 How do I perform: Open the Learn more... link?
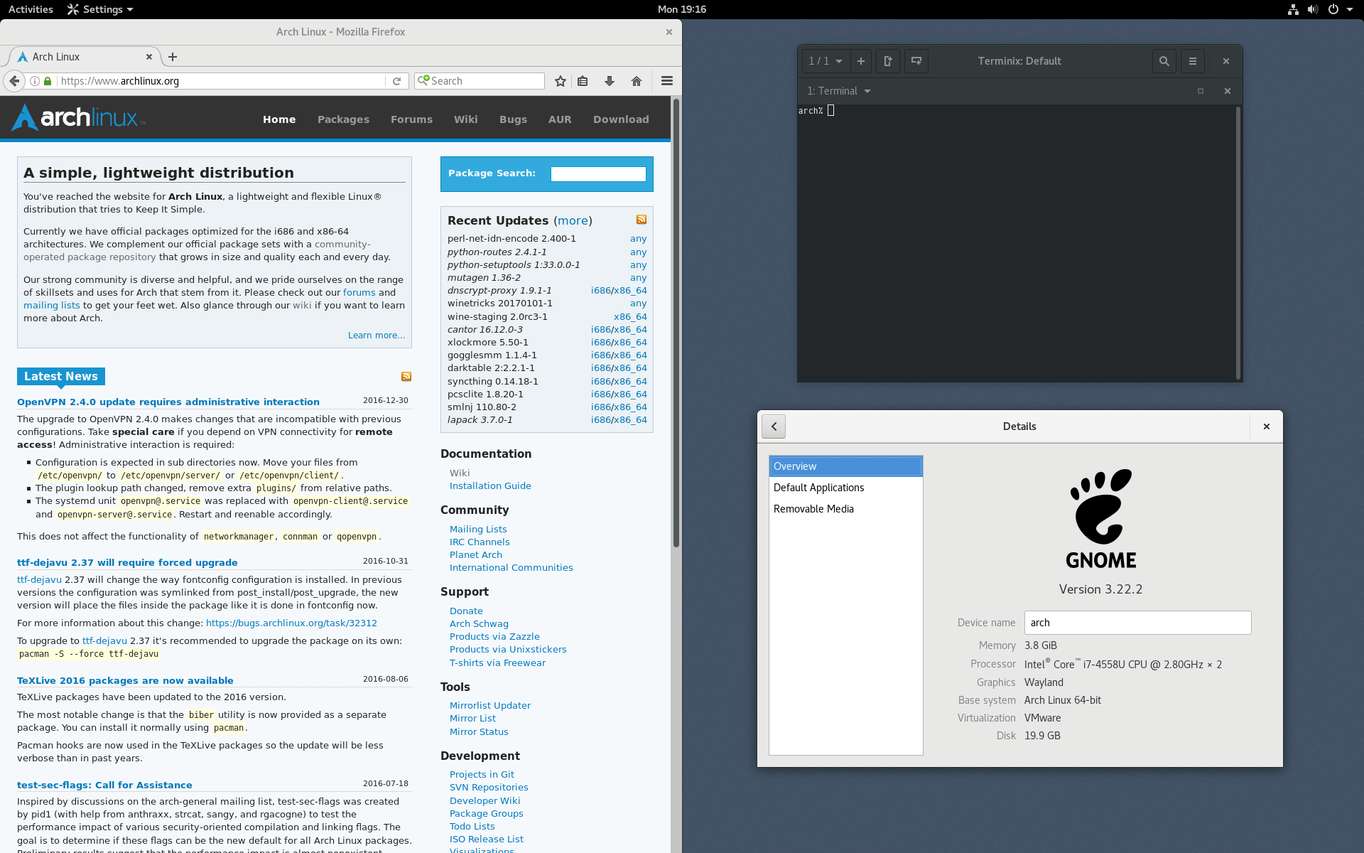tap(376, 335)
